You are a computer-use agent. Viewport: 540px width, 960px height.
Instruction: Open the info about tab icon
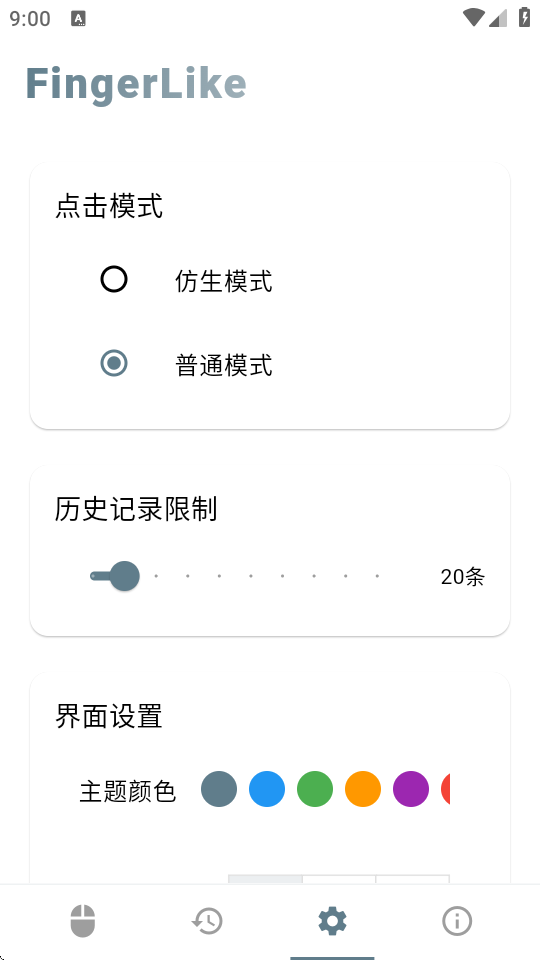click(x=457, y=921)
